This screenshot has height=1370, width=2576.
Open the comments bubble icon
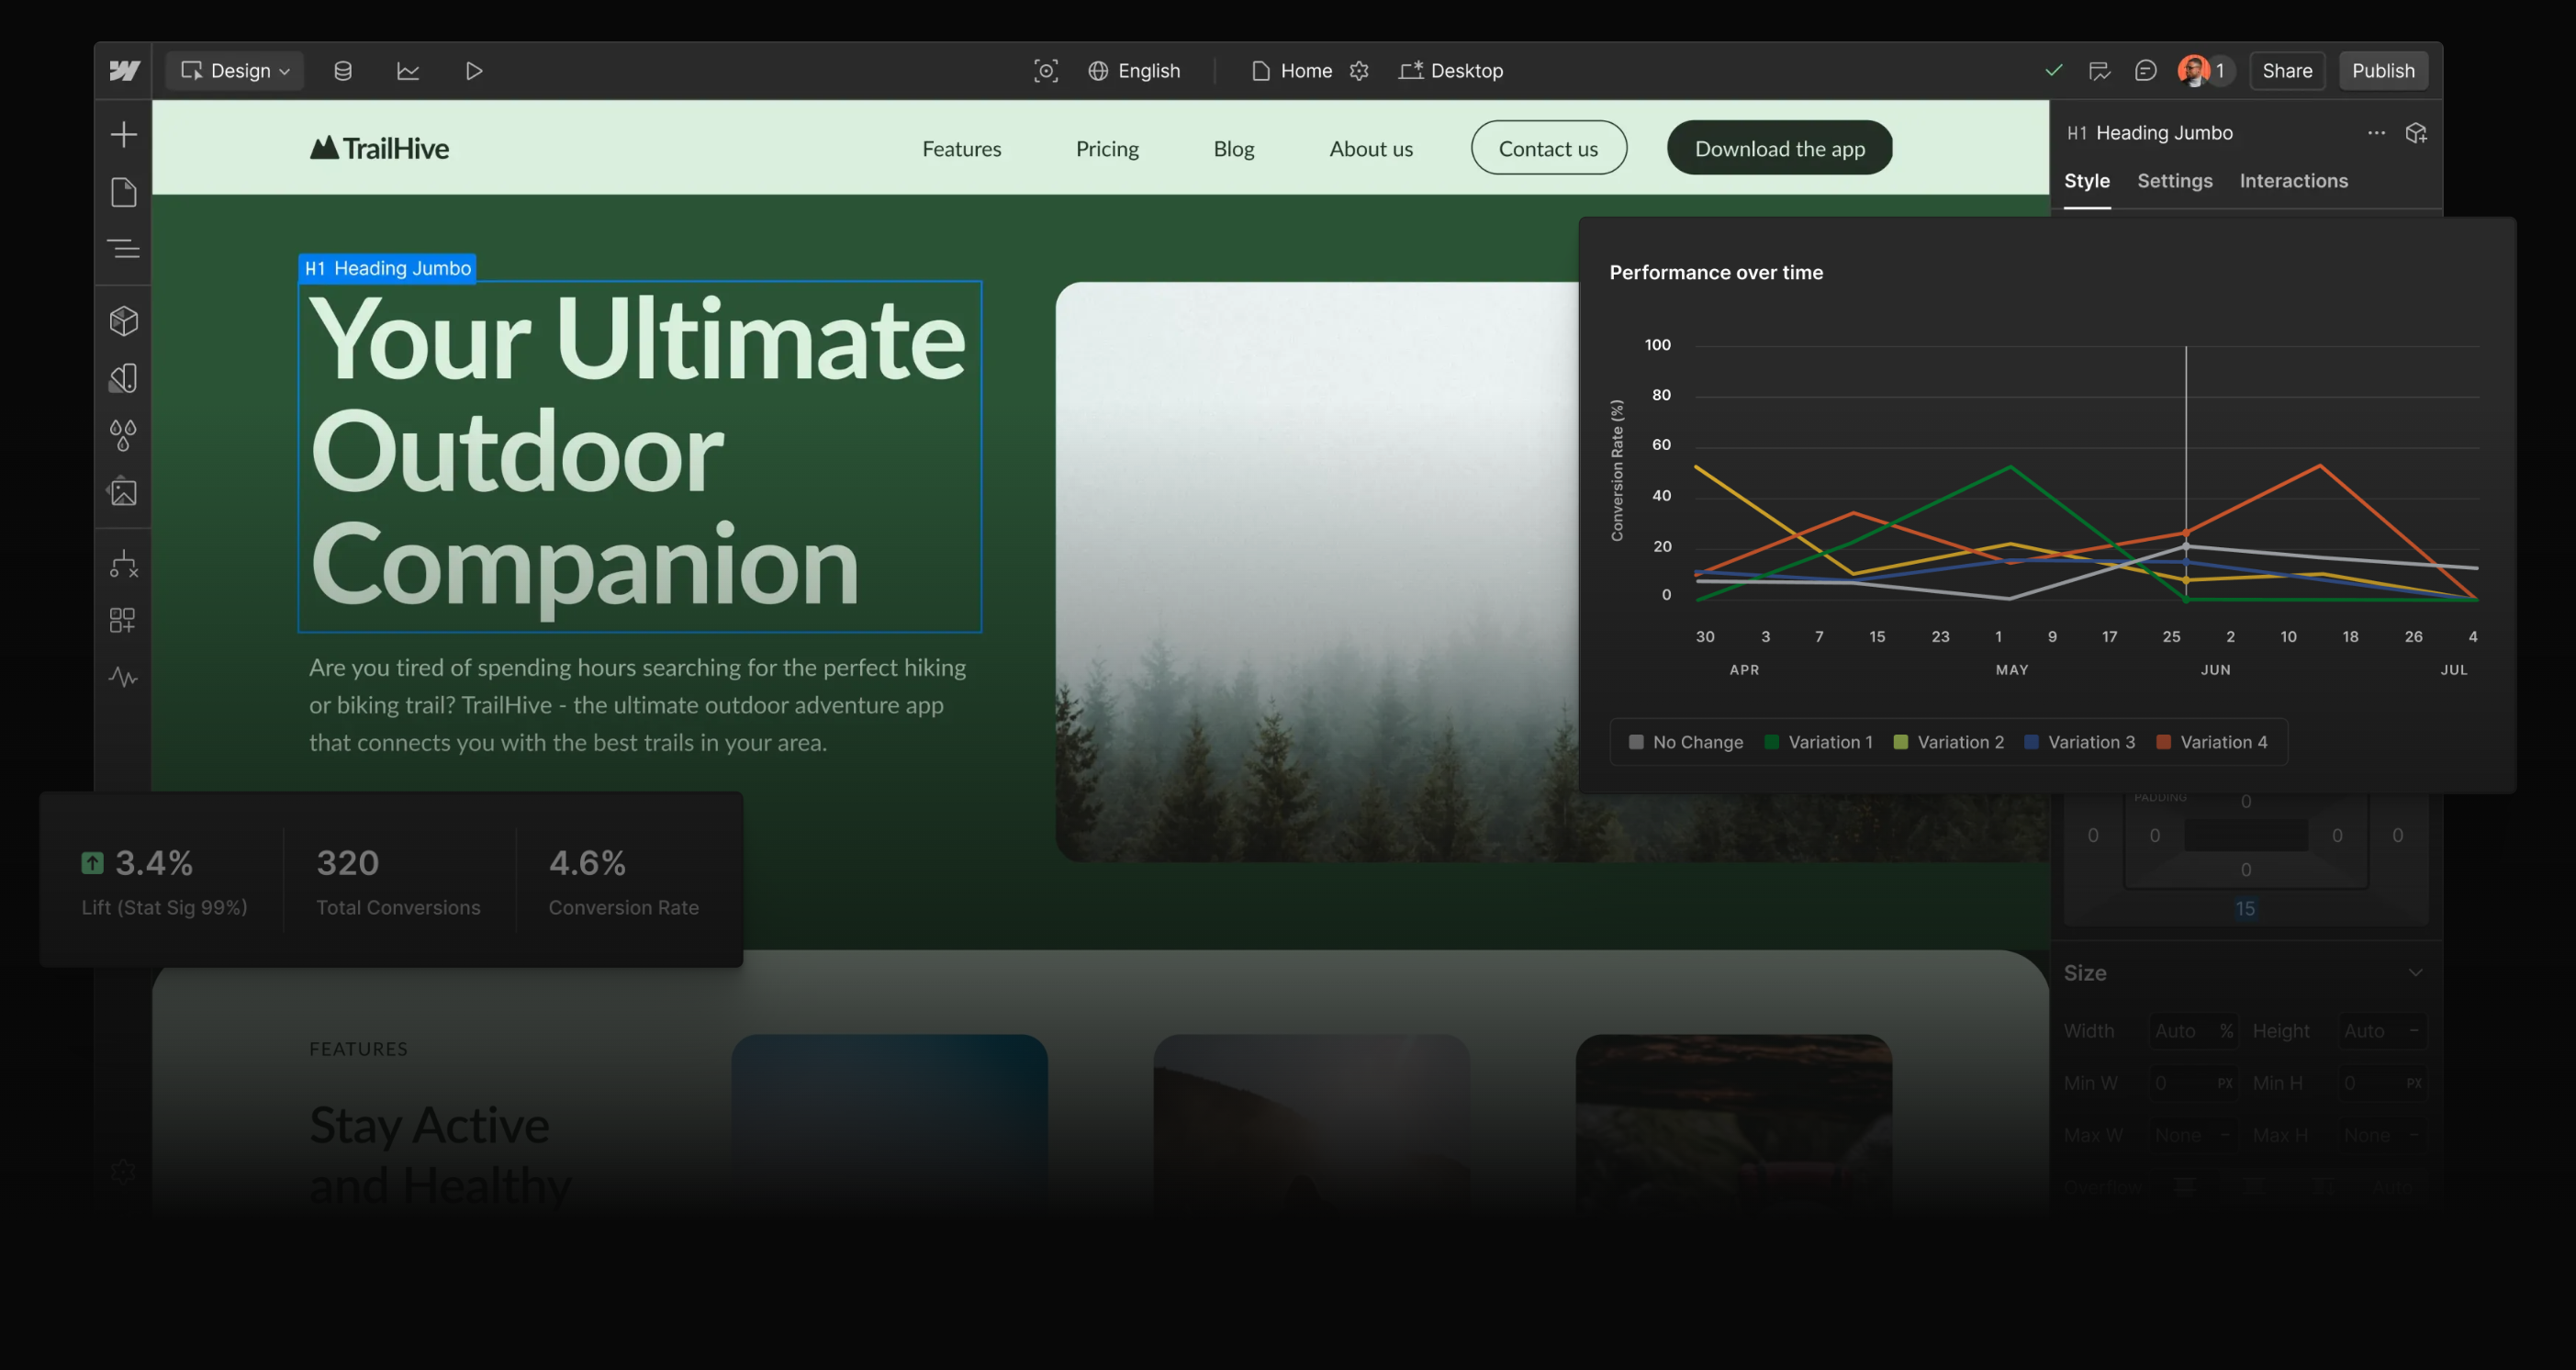click(2145, 71)
